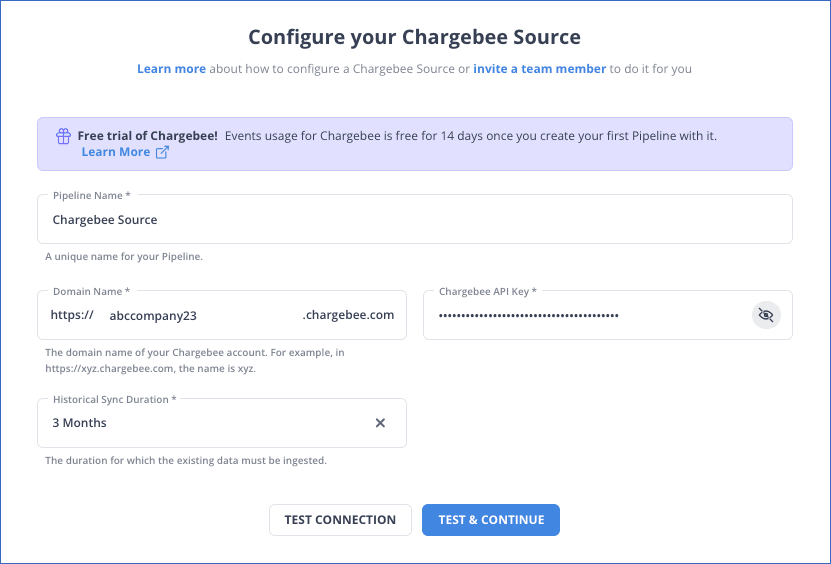Toggle API key visibility eye icon

pos(766,315)
